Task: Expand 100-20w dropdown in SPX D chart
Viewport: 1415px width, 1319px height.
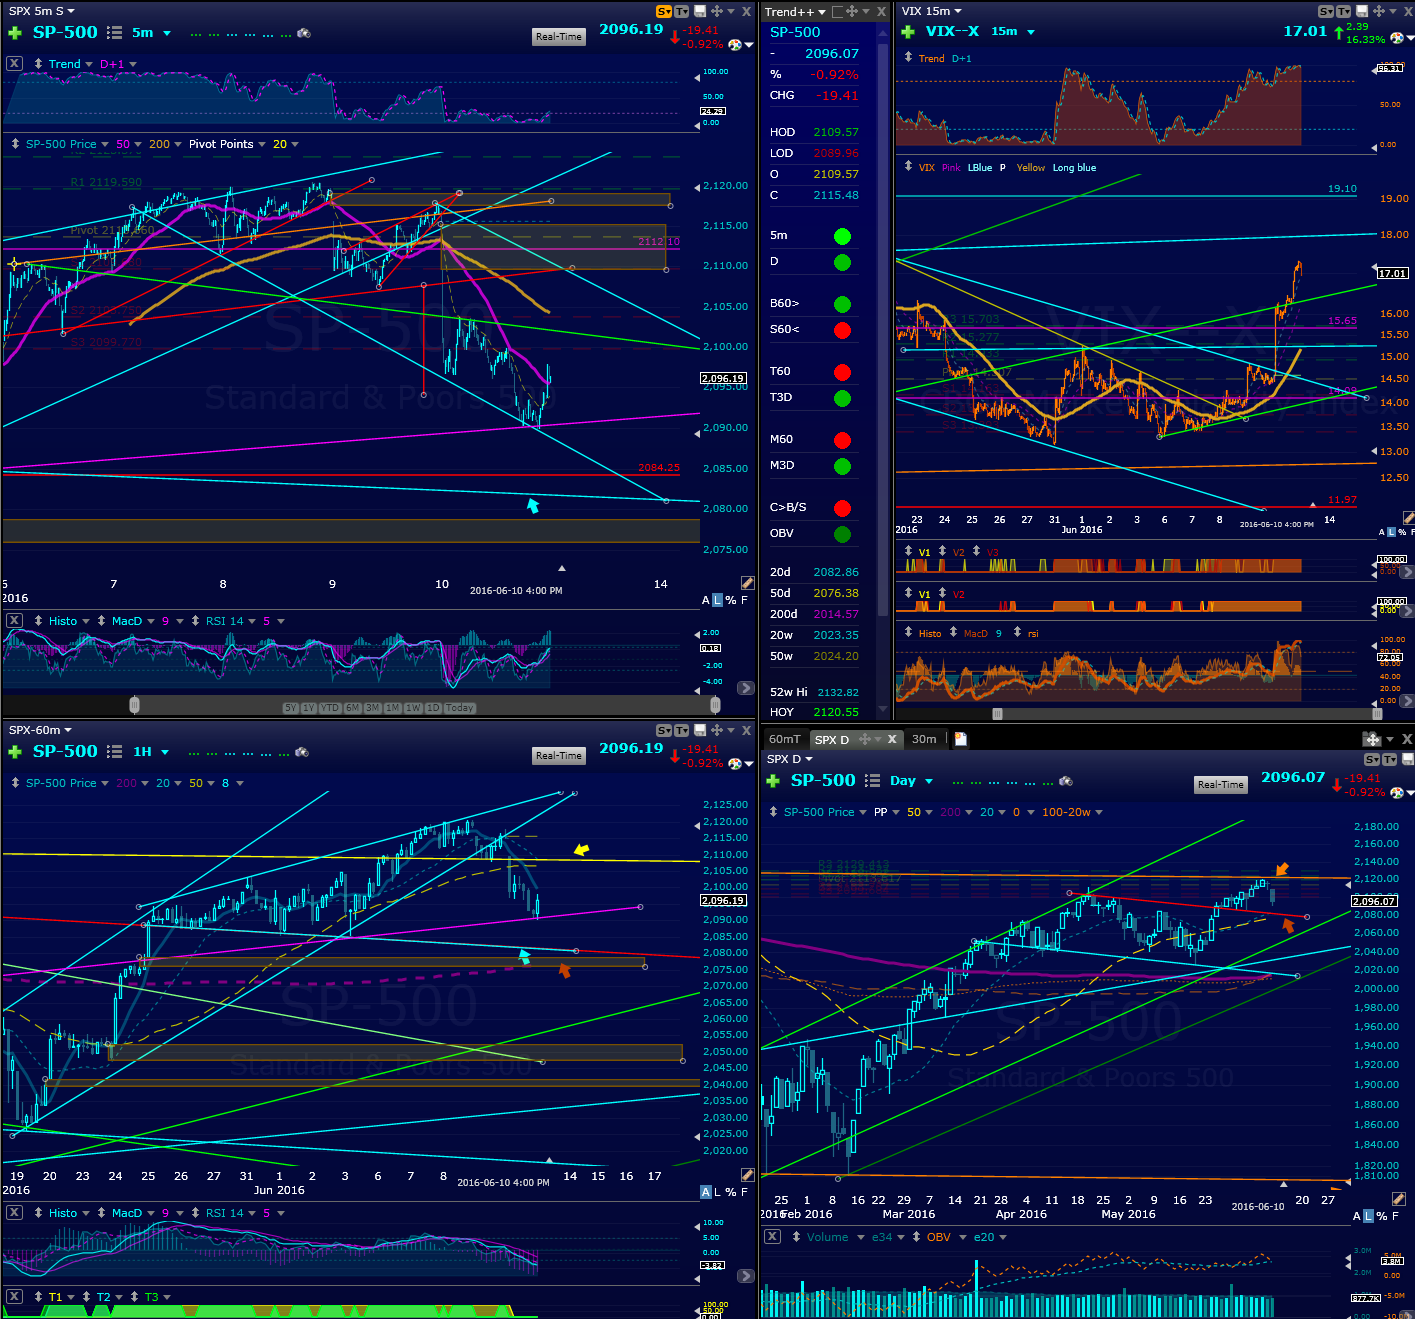Action: (1099, 812)
